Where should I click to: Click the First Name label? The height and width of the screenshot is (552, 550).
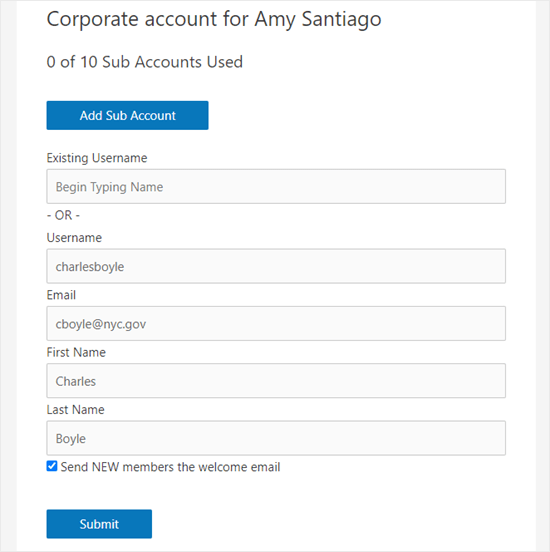coord(76,352)
